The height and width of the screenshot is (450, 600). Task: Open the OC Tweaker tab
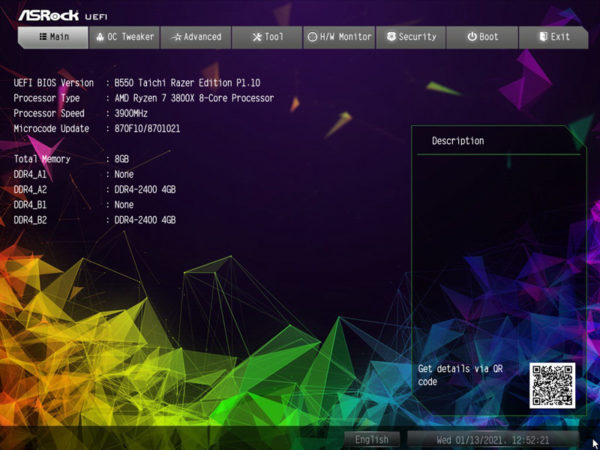(x=124, y=37)
